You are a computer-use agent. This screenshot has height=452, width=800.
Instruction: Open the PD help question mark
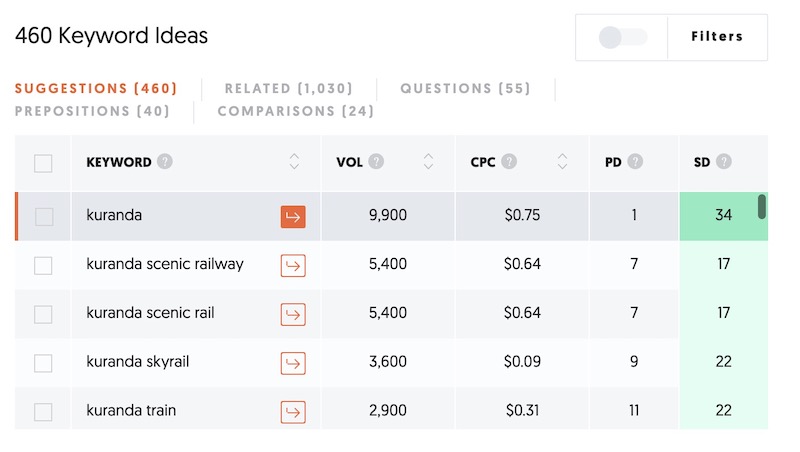pyautogui.click(x=635, y=162)
